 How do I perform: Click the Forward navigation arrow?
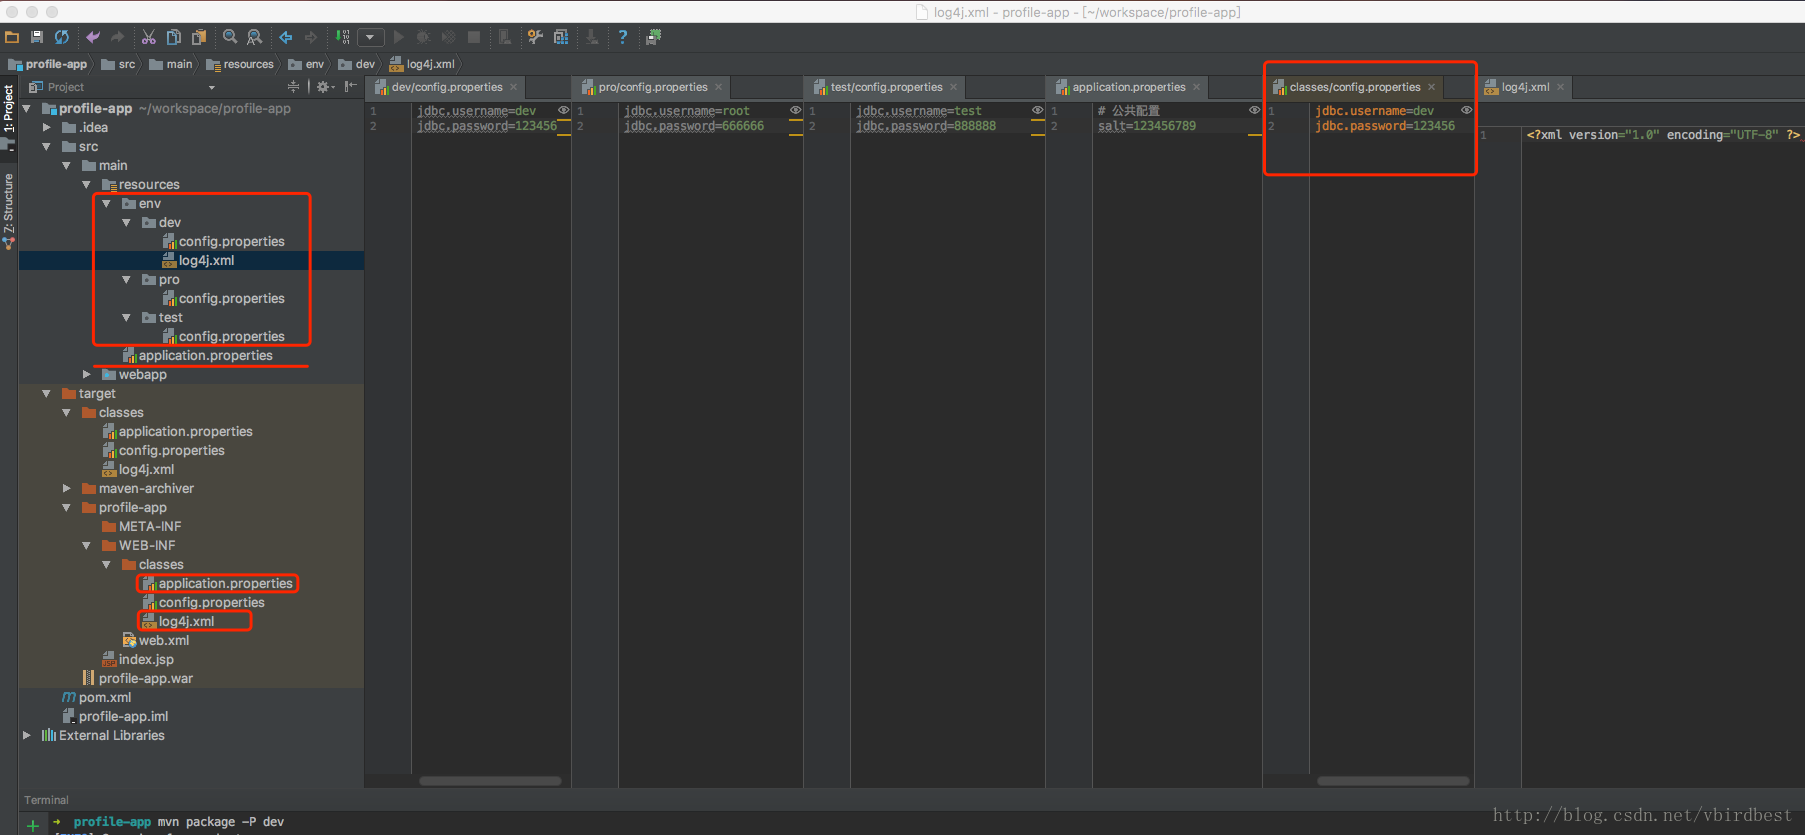point(311,37)
